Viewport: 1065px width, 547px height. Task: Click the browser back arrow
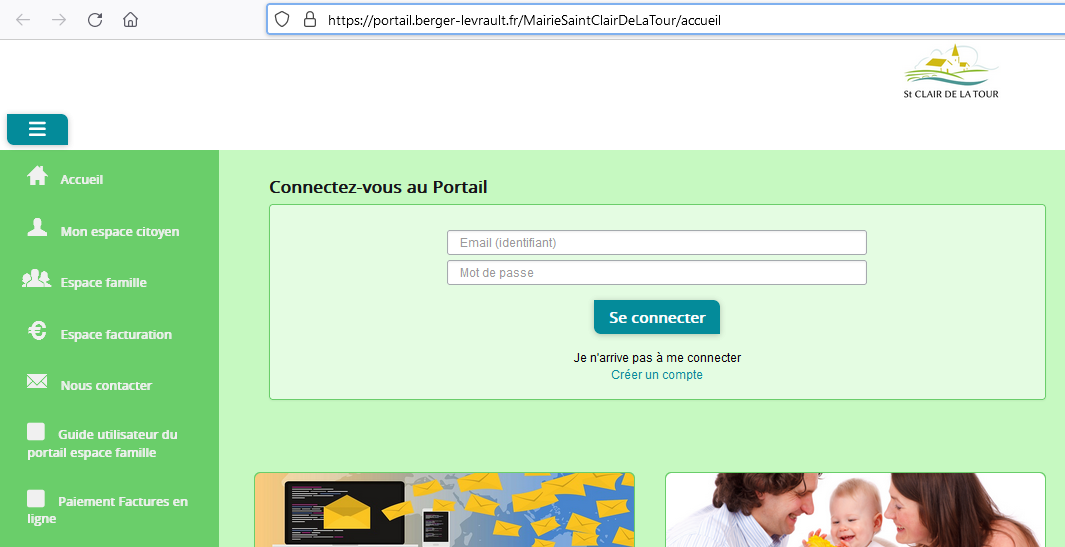23,20
